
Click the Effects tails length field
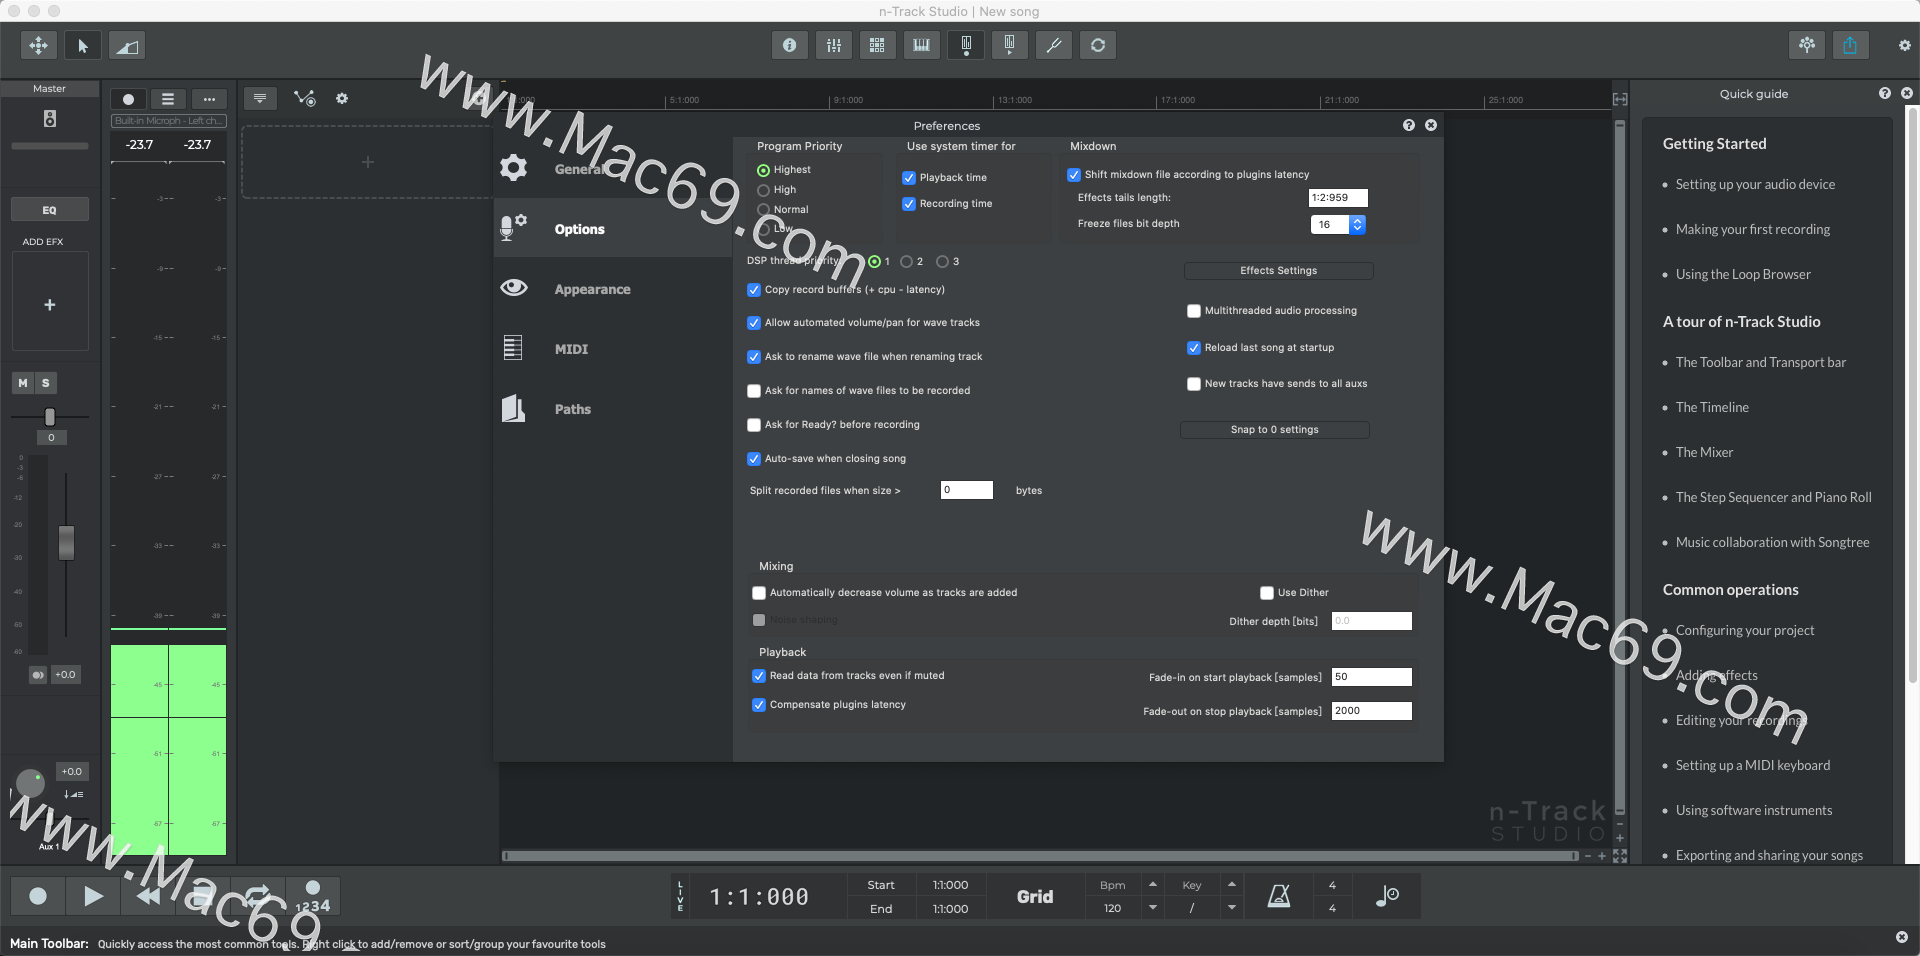(1338, 198)
